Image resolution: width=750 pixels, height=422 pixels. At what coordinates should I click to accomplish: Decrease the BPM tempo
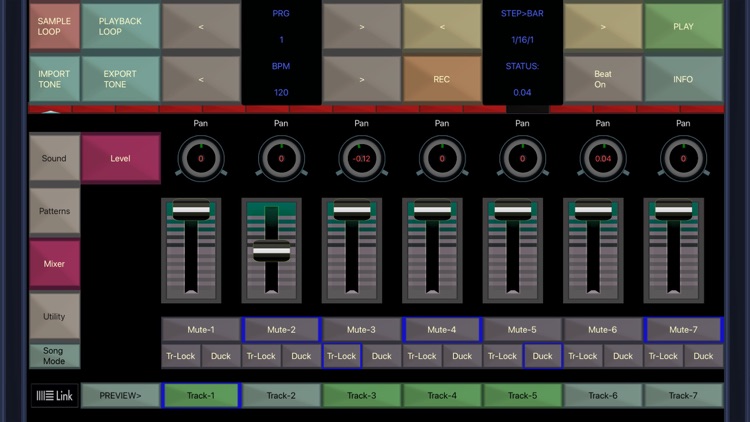point(201,79)
